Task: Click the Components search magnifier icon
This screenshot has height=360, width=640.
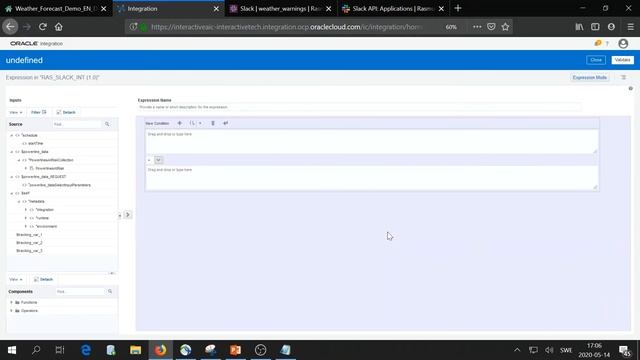Action: coord(110,291)
